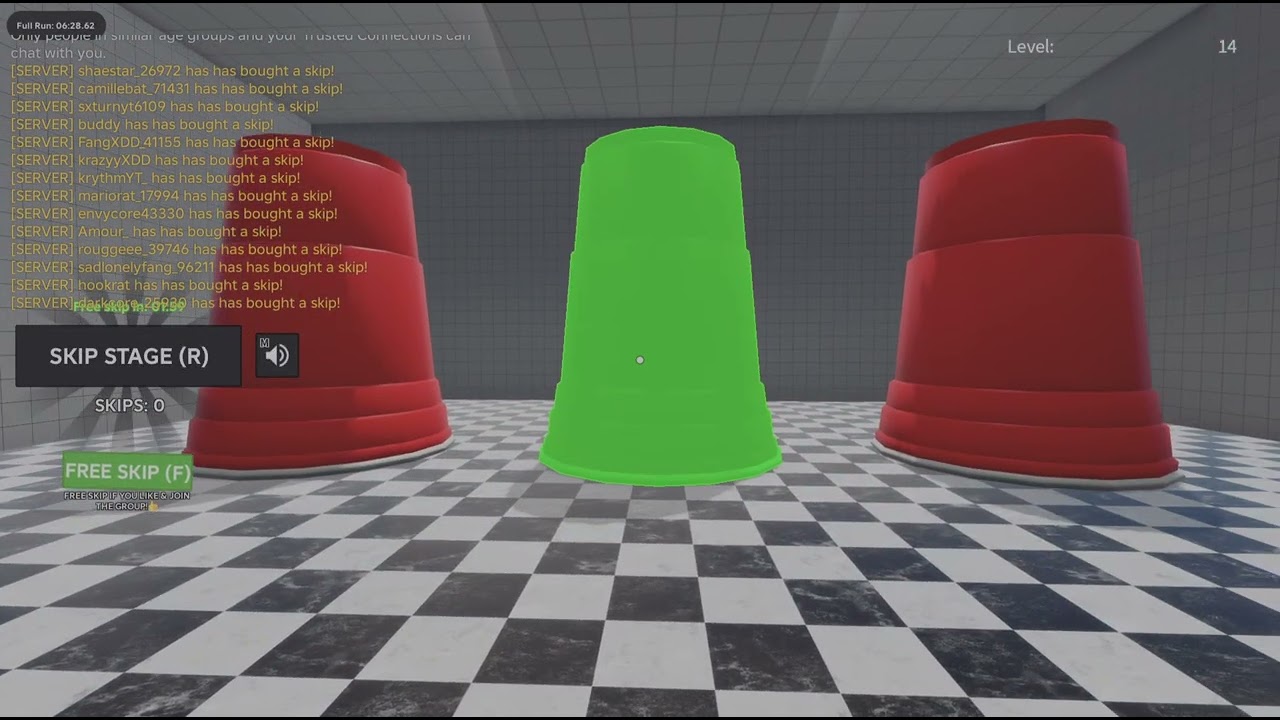Click the mariorat_17994 chat message
The height and width of the screenshot is (720, 1280).
point(171,196)
